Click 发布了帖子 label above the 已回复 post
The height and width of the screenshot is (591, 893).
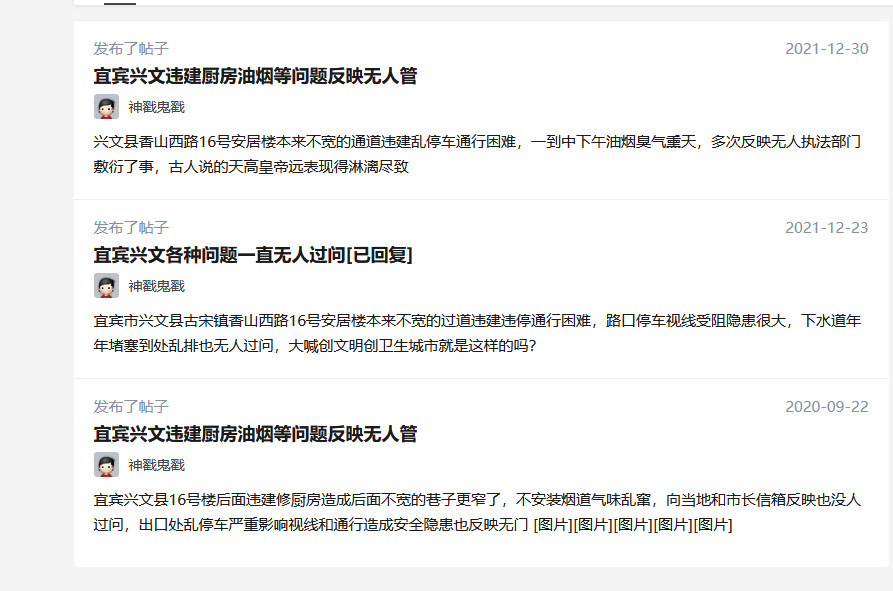click(131, 228)
